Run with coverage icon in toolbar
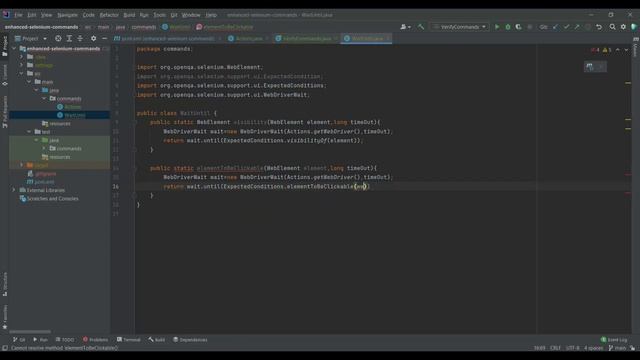This screenshot has height=360, width=640. pyautogui.click(x=518, y=27)
